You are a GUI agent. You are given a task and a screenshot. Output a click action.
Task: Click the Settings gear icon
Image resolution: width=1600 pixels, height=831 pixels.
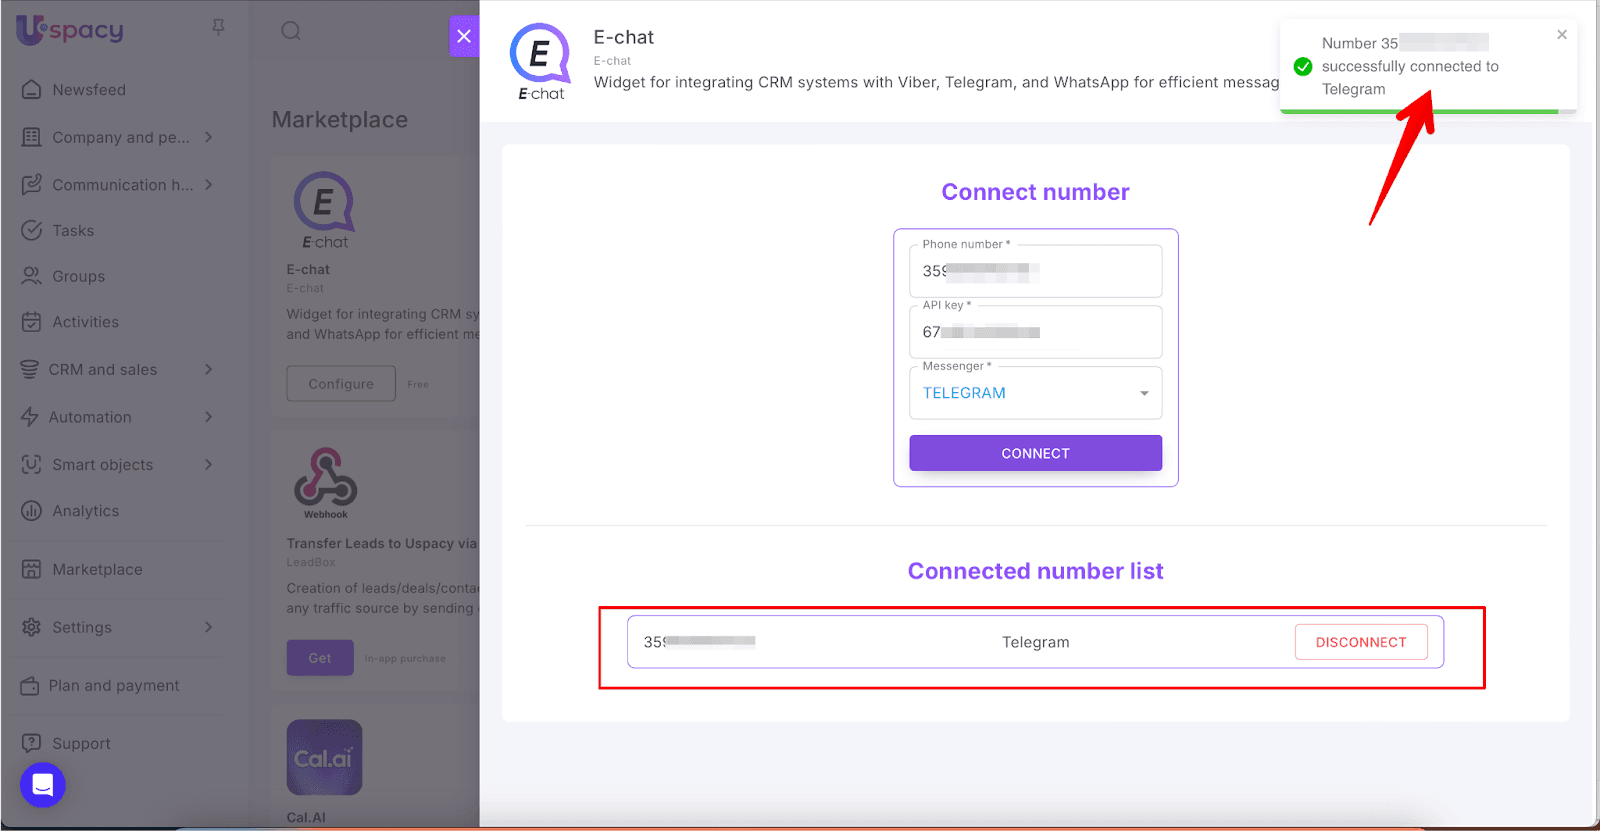coord(32,628)
